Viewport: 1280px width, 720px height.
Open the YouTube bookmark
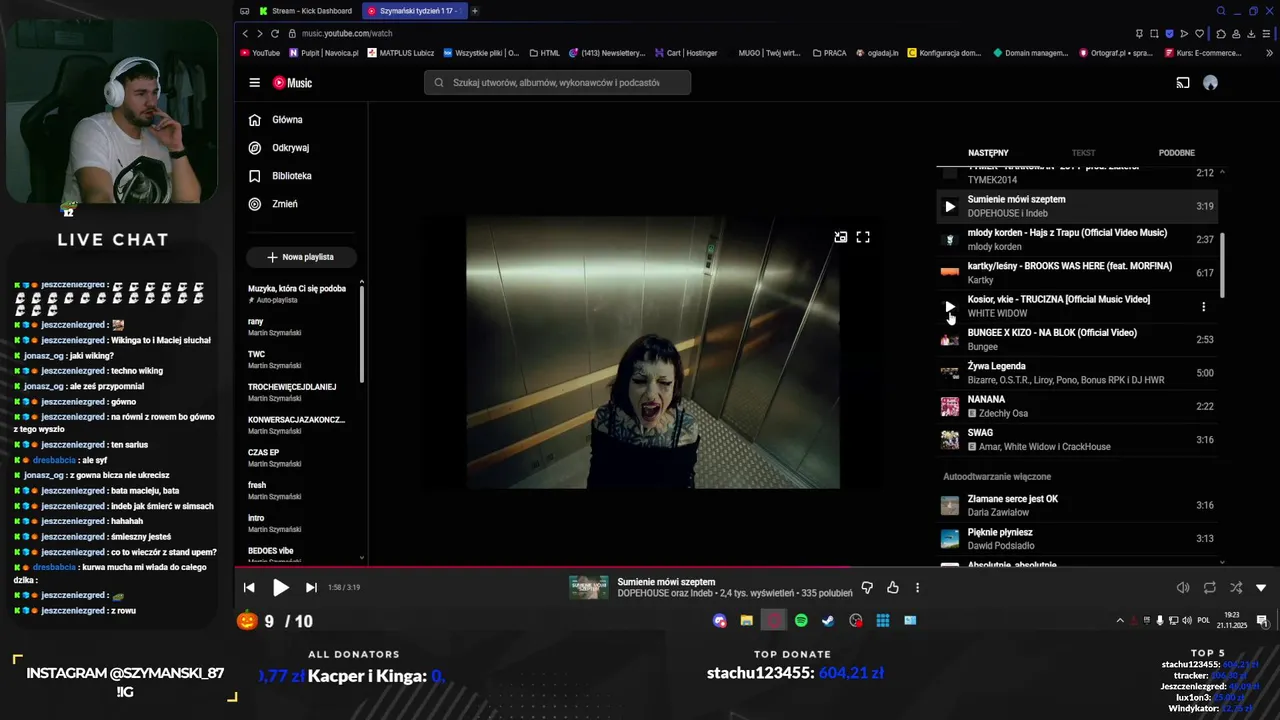click(x=260, y=53)
